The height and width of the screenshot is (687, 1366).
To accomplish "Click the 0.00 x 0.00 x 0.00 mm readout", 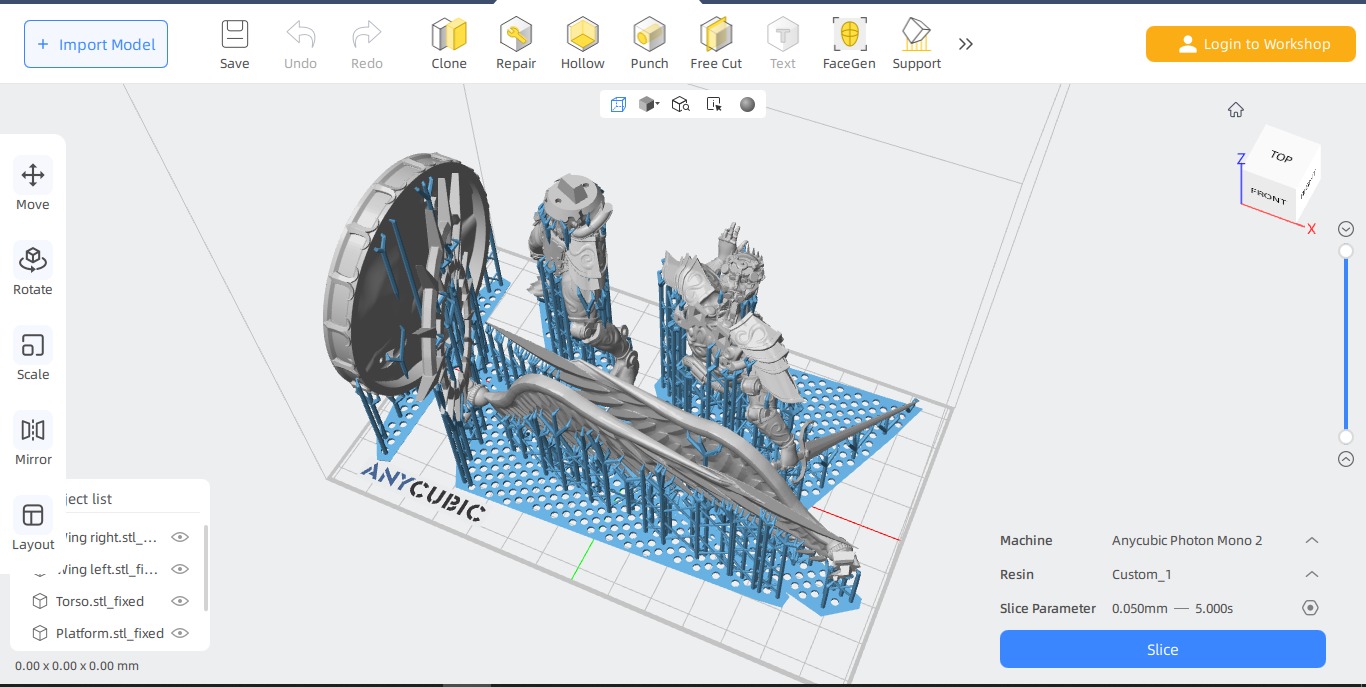I will pyautogui.click(x=77, y=665).
